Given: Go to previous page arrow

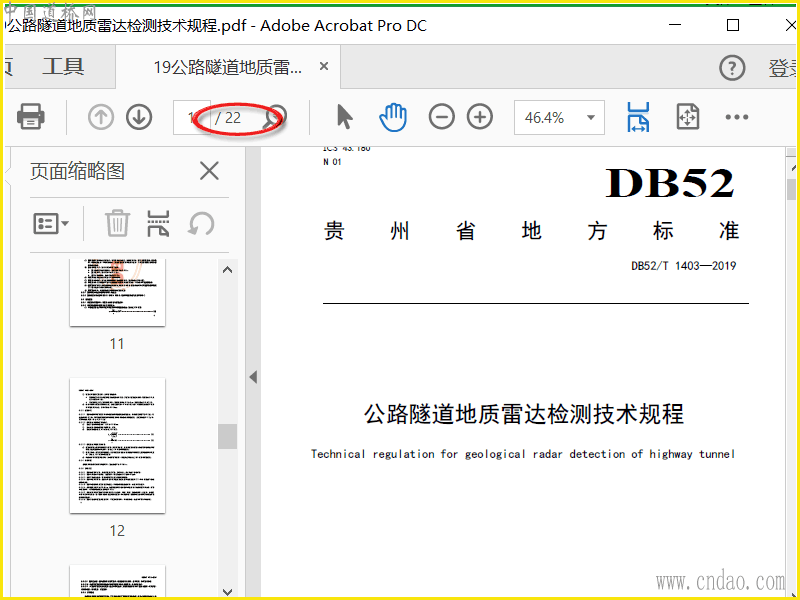Looking at the screenshot, I should pos(101,117).
